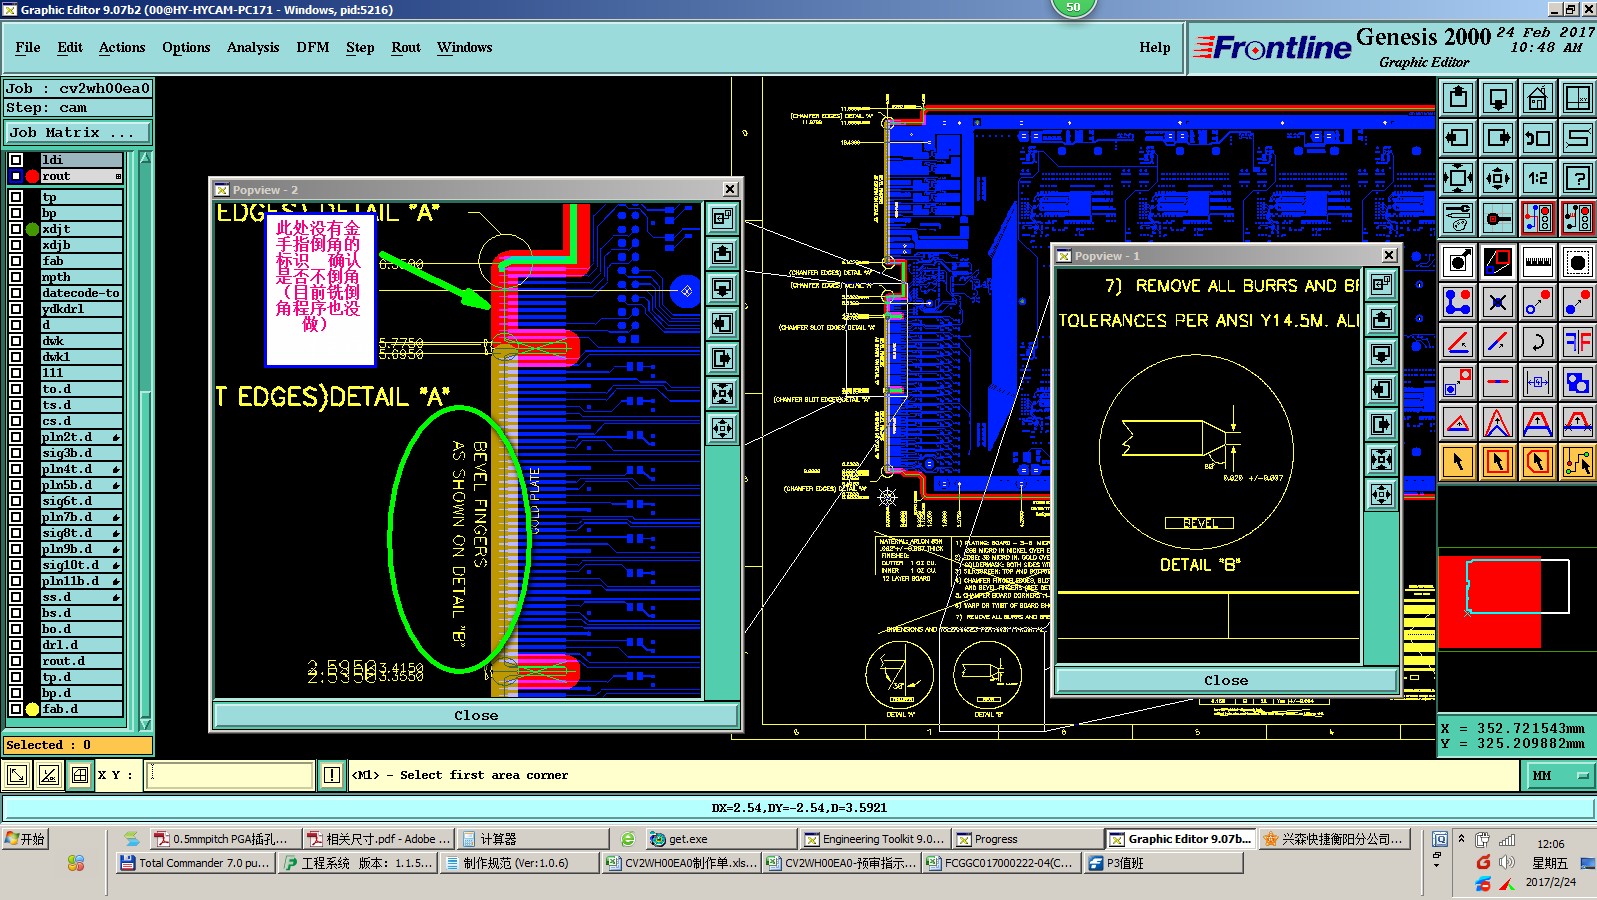
Task: Click the 1:2 zoom scale icon
Action: tap(1538, 178)
